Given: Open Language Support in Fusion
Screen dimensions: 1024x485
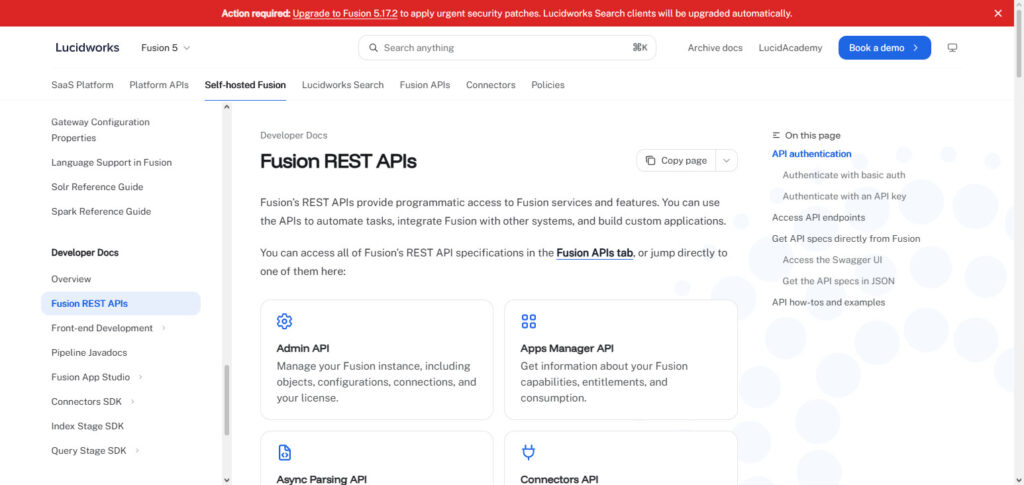Looking at the screenshot, I should [x=112, y=163].
